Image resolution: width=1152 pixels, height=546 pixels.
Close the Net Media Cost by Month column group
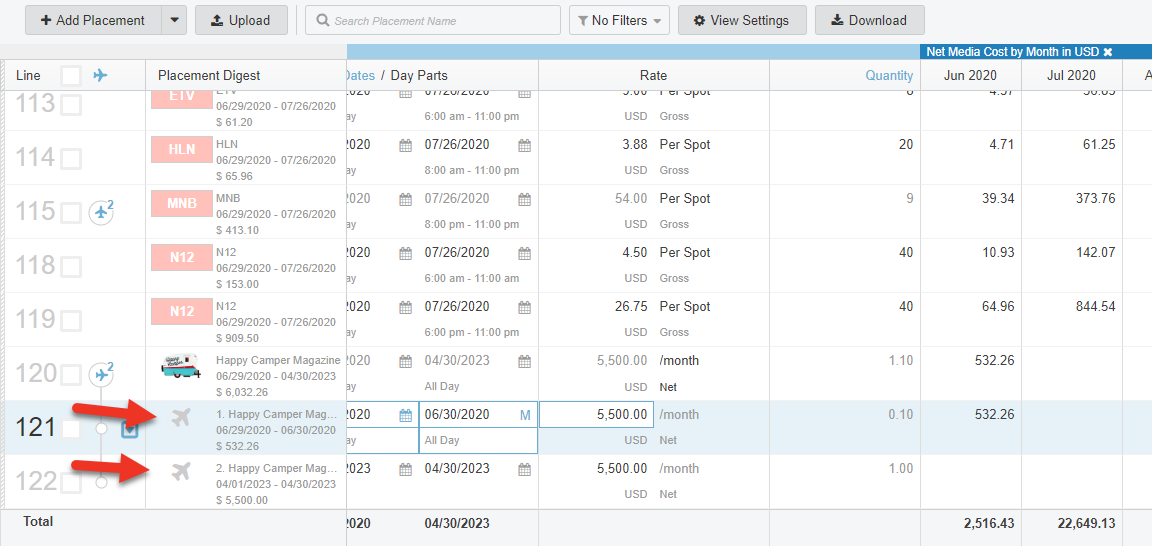1108,52
